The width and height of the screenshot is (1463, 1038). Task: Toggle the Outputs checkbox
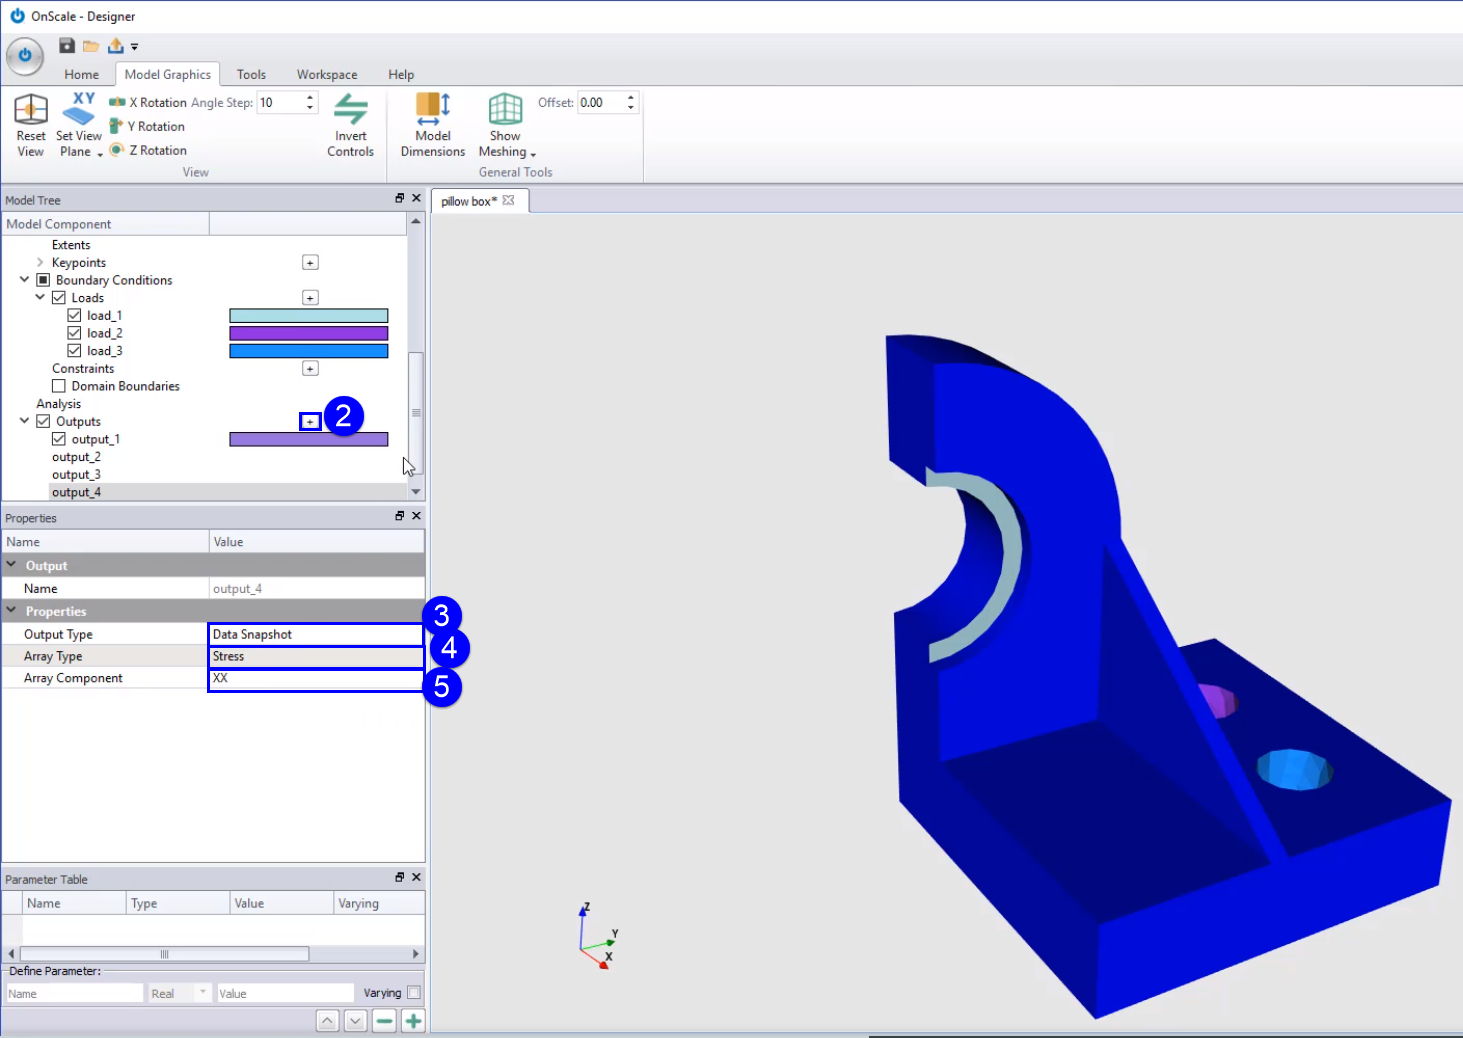[43, 421]
